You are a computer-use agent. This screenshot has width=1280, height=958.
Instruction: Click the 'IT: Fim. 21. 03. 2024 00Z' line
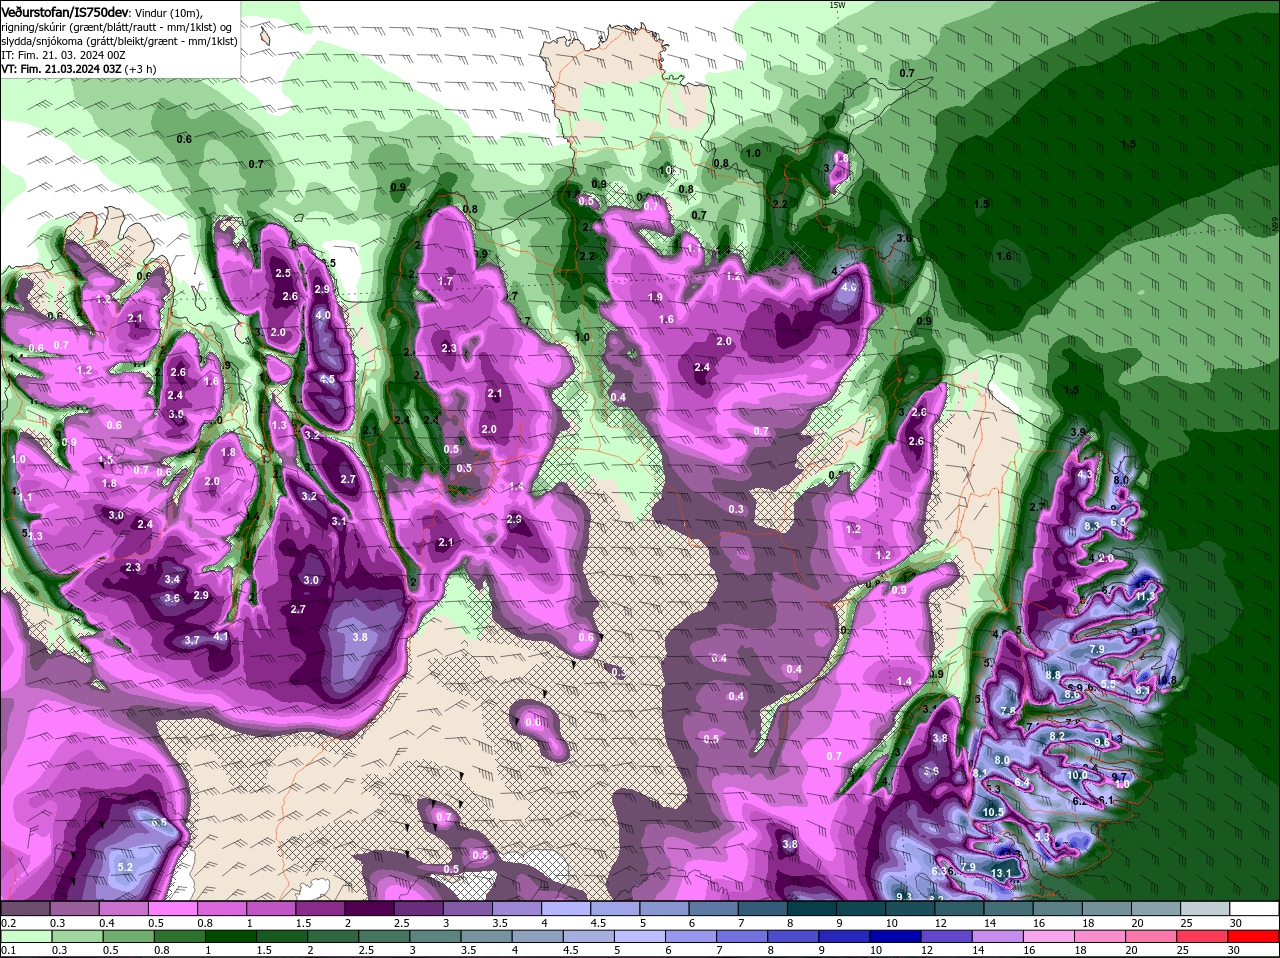coord(63,55)
